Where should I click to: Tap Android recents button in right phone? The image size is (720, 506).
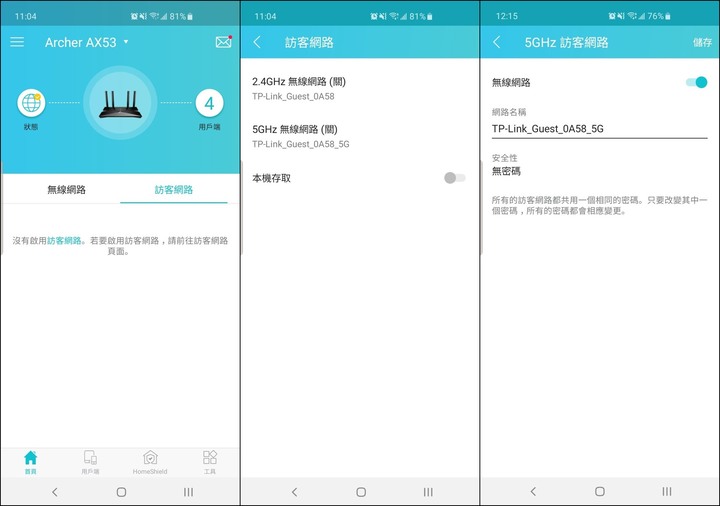tap(667, 491)
